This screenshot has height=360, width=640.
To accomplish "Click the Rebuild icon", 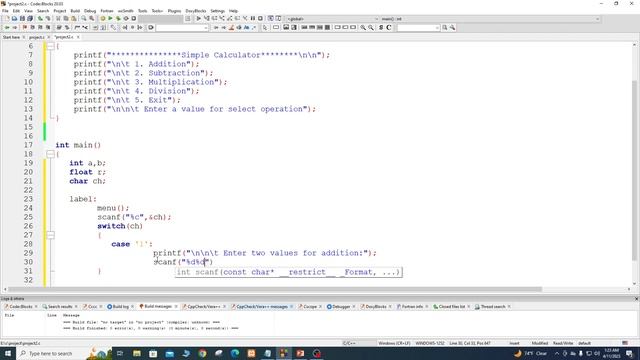I will click(126, 19).
